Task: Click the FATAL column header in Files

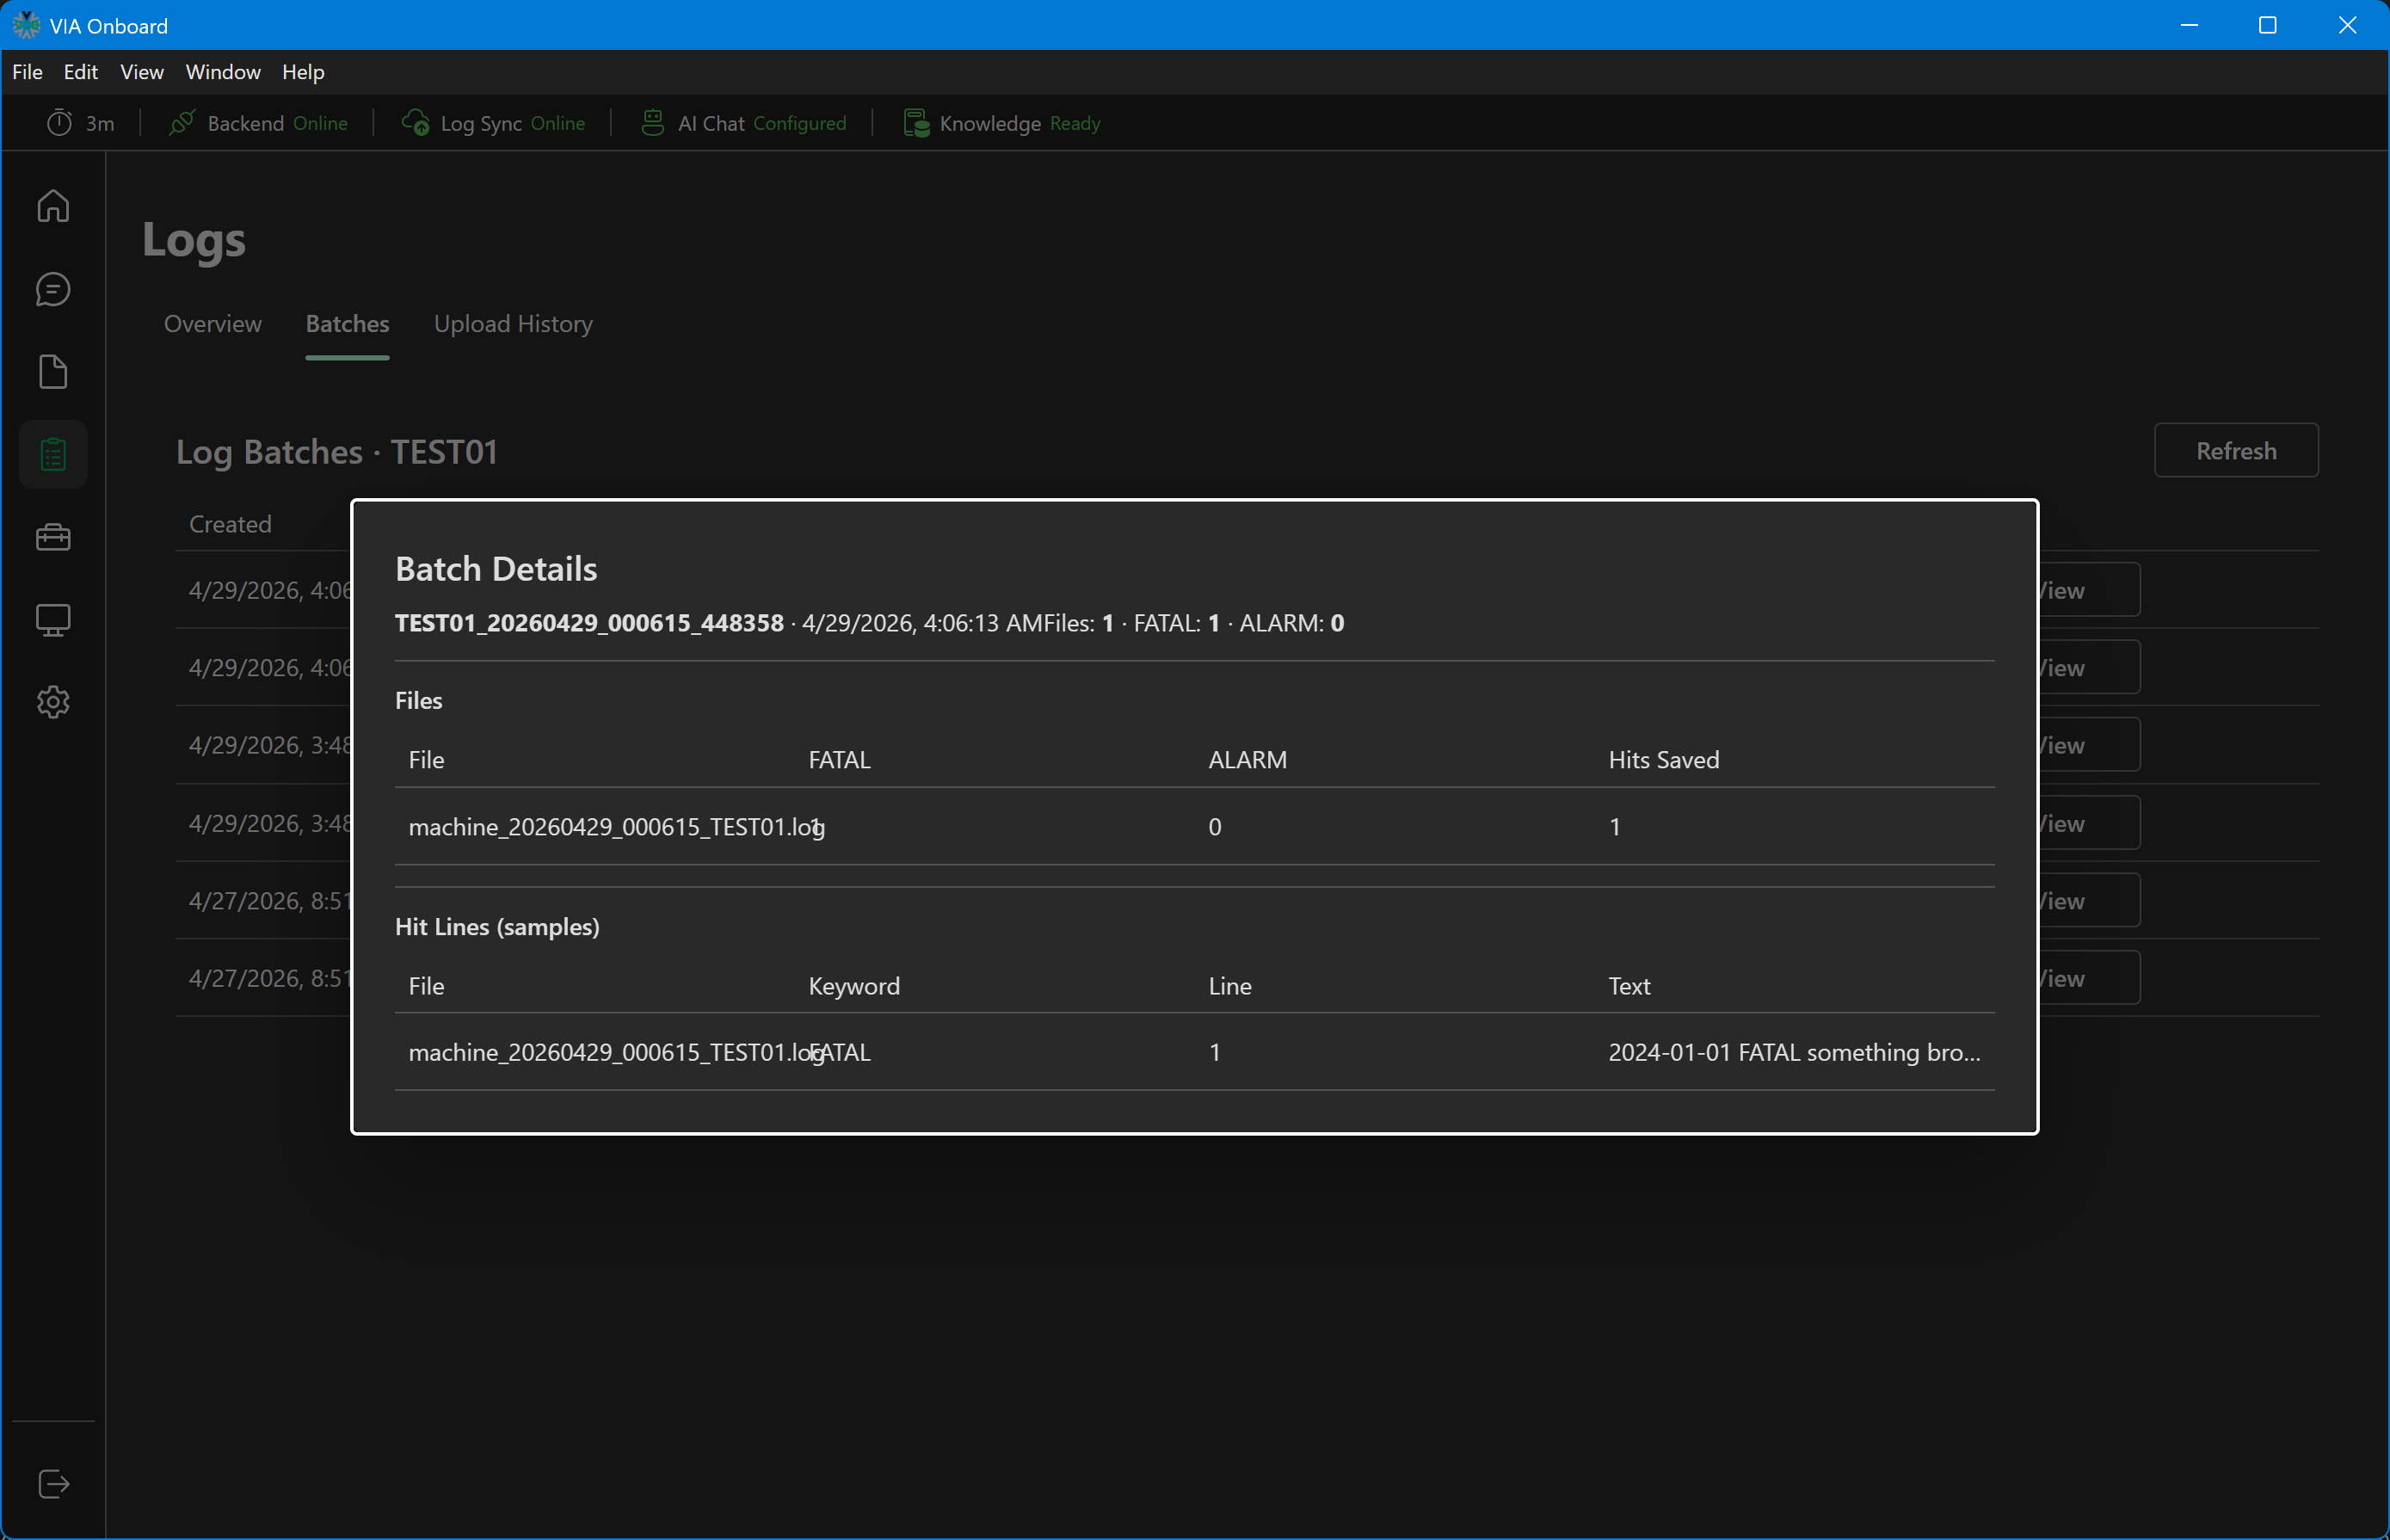Action: (839, 760)
